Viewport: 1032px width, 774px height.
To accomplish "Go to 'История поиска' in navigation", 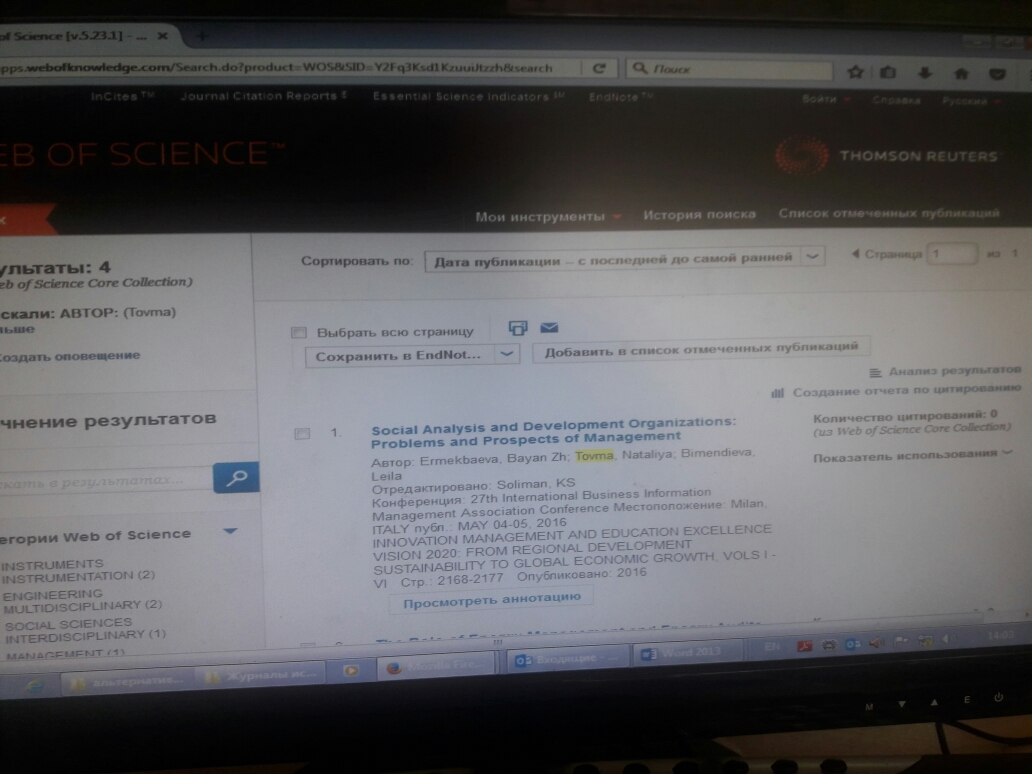I will click(x=699, y=214).
